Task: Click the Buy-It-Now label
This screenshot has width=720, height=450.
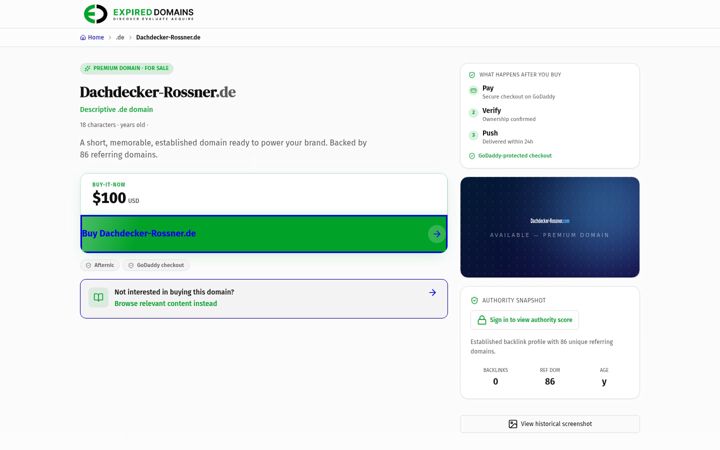Action: pyautogui.click(x=109, y=185)
